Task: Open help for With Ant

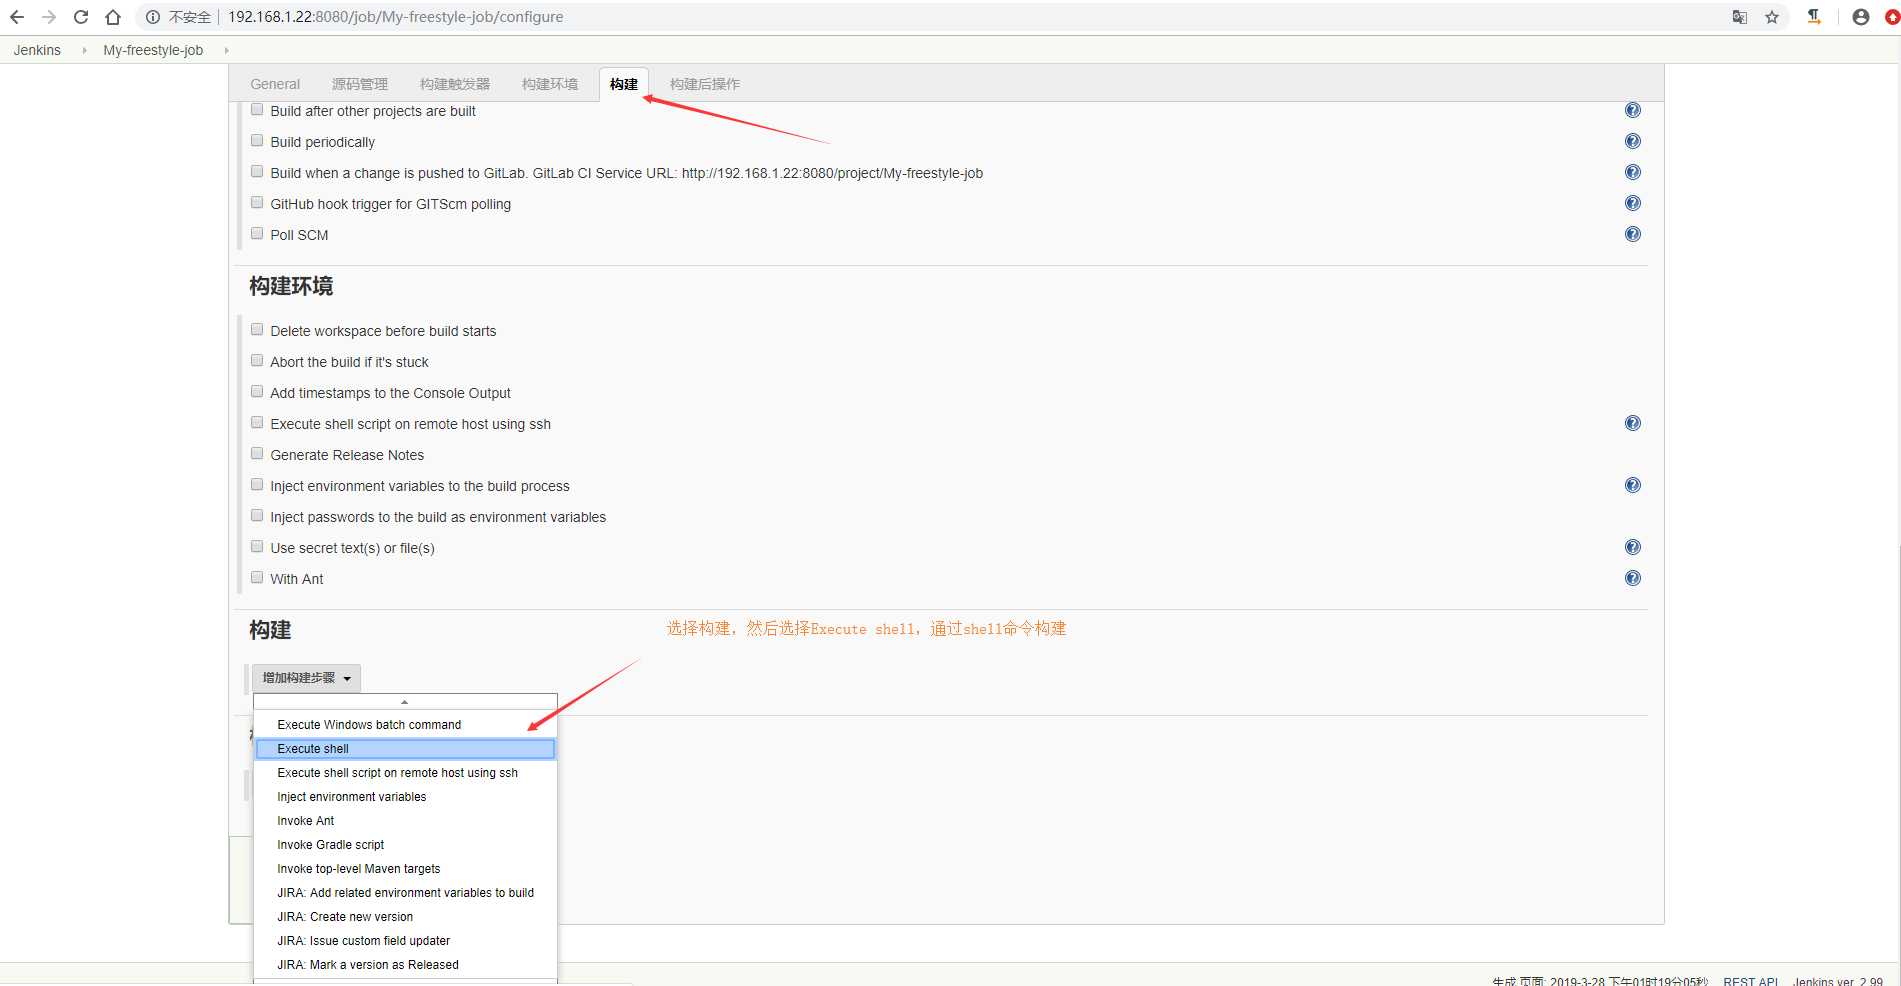Action: point(1633,578)
